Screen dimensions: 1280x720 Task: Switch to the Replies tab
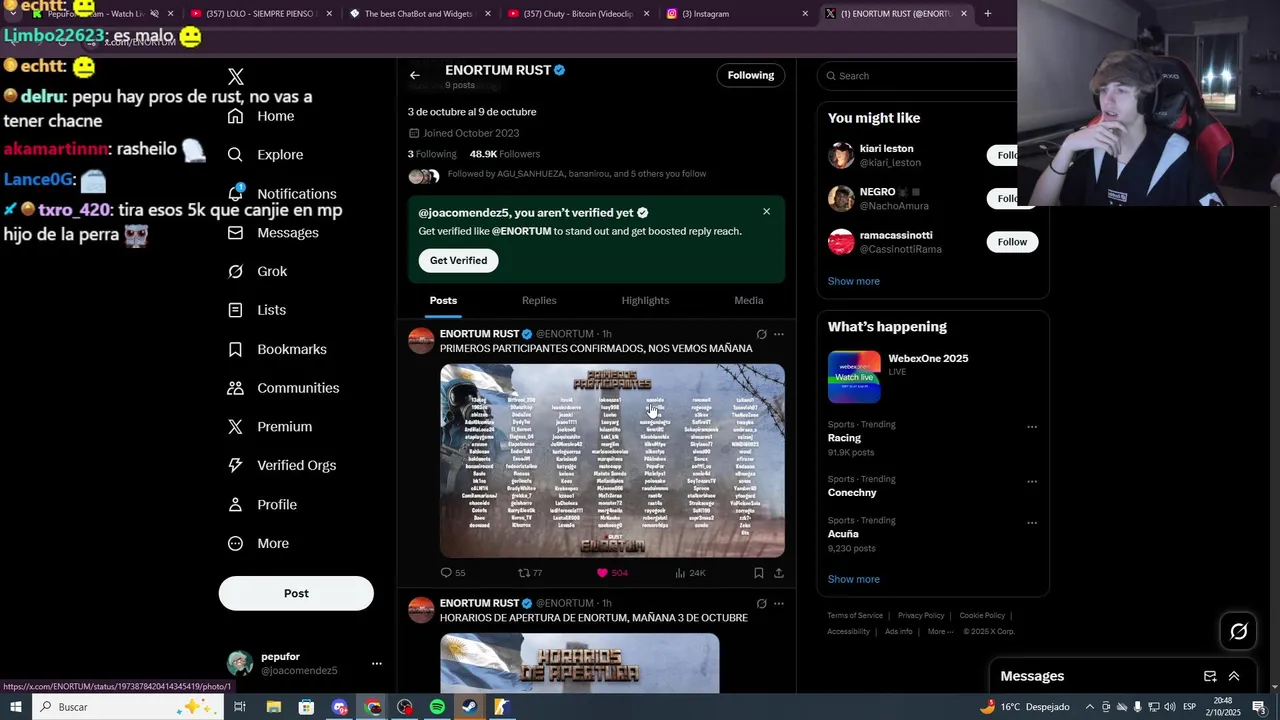(539, 300)
